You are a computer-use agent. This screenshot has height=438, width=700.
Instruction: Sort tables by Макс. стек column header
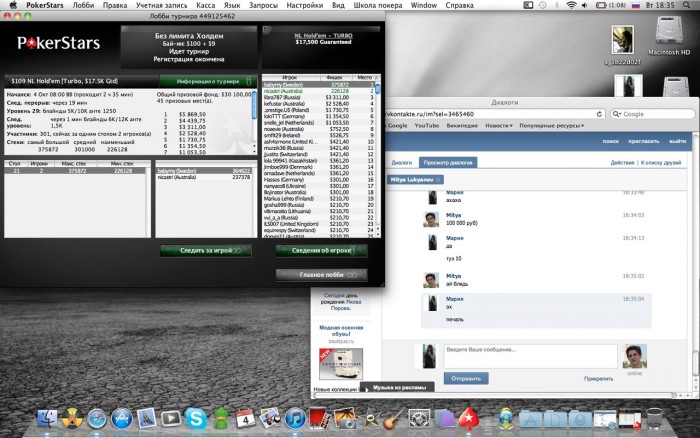click(x=74, y=164)
